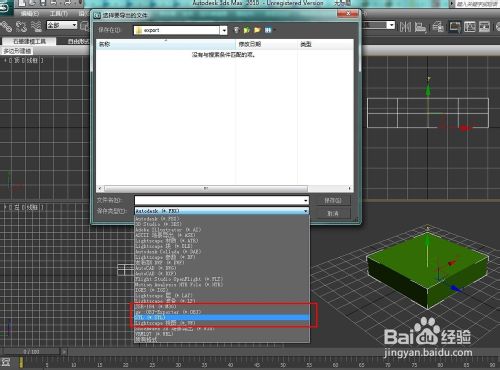Open the mini curve editor icon by timeline
The width and height of the screenshot is (500, 370).
coord(6,362)
